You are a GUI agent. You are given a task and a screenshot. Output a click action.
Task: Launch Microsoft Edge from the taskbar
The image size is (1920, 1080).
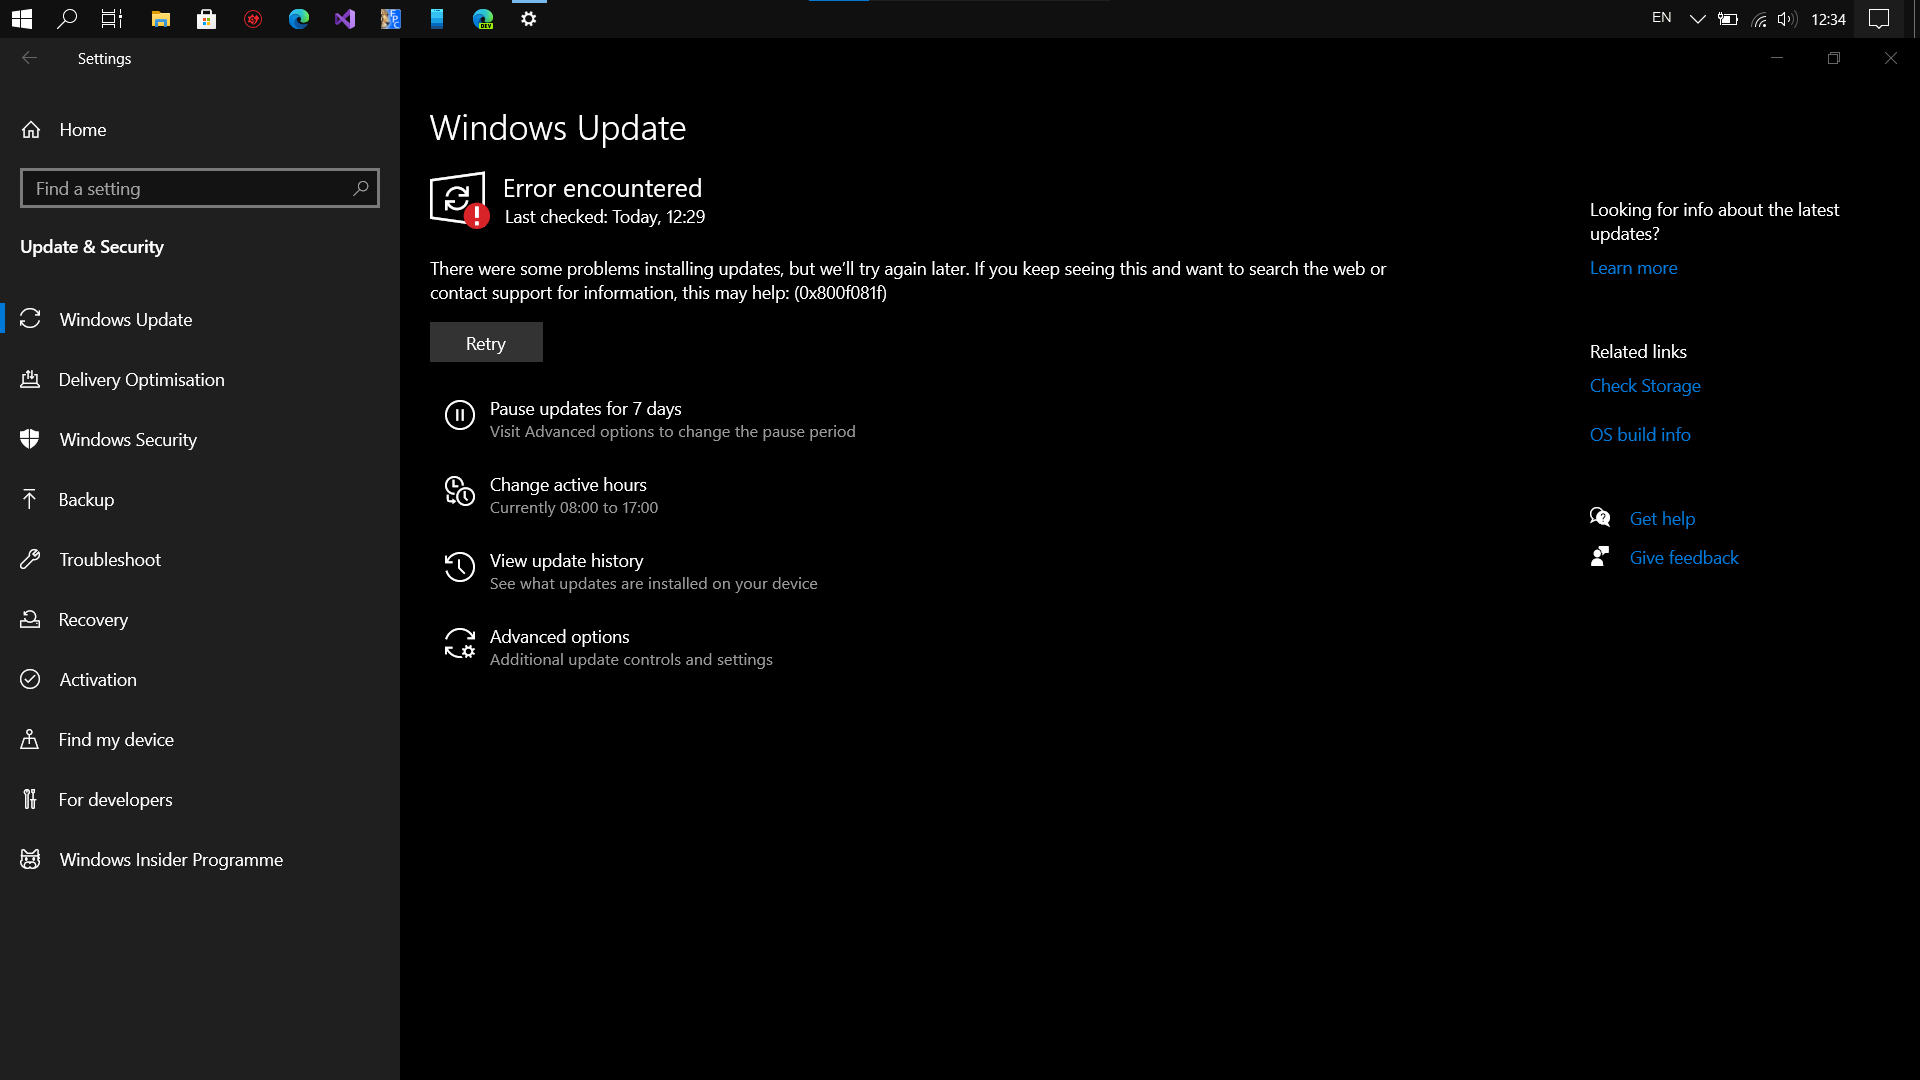point(297,19)
